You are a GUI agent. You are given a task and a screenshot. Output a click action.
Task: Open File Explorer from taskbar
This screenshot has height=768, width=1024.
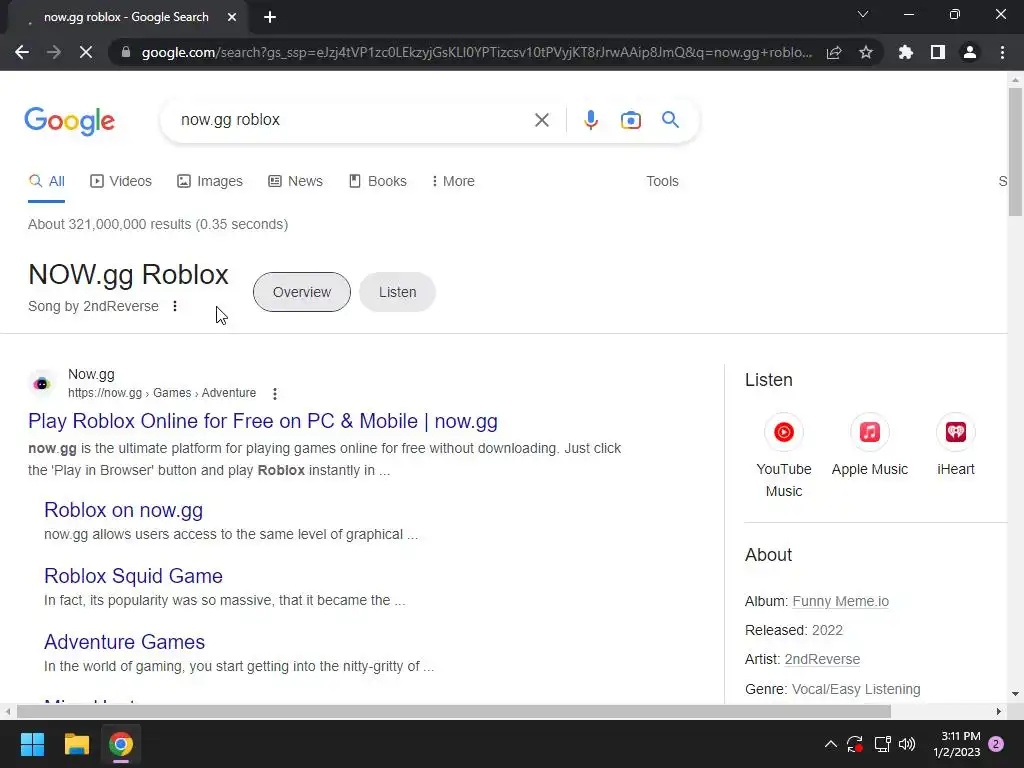pyautogui.click(x=76, y=744)
